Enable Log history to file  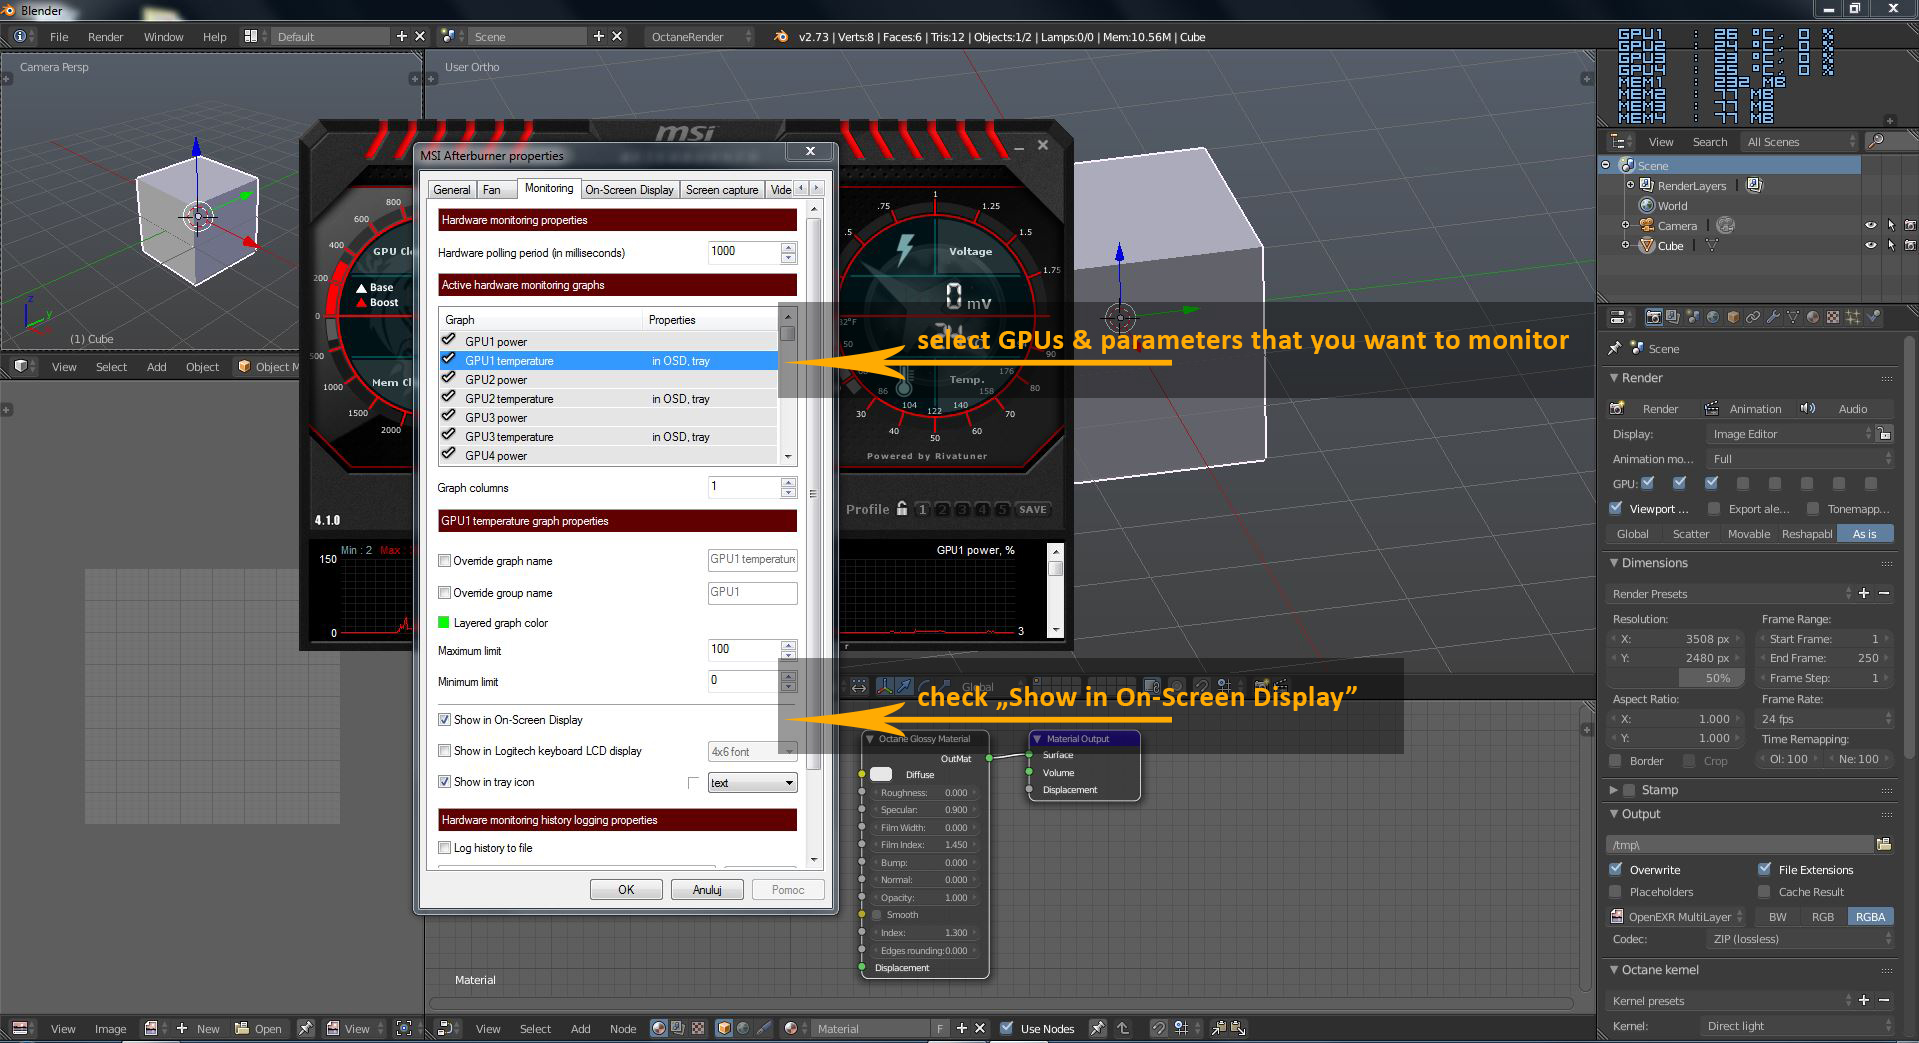point(444,847)
